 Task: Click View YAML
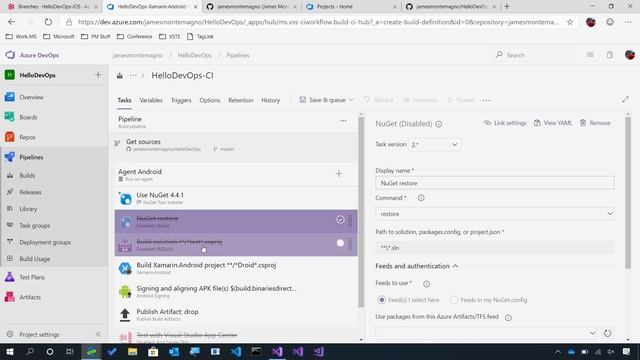(553, 123)
